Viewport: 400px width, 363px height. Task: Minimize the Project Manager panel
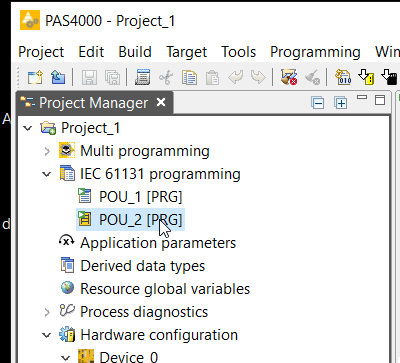click(x=362, y=98)
